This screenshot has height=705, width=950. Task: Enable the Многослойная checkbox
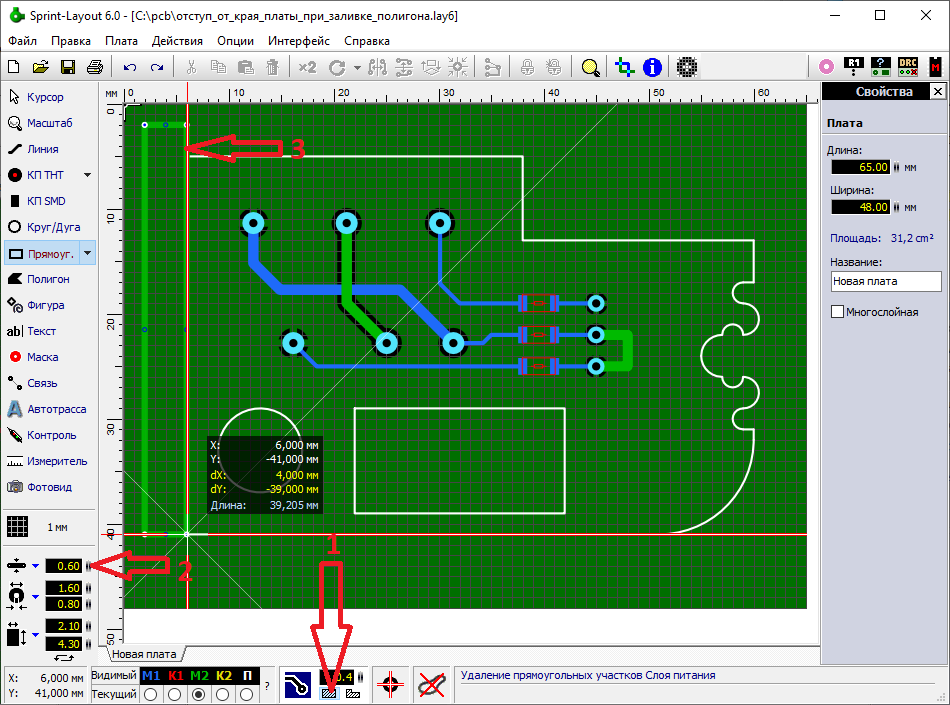coord(837,312)
